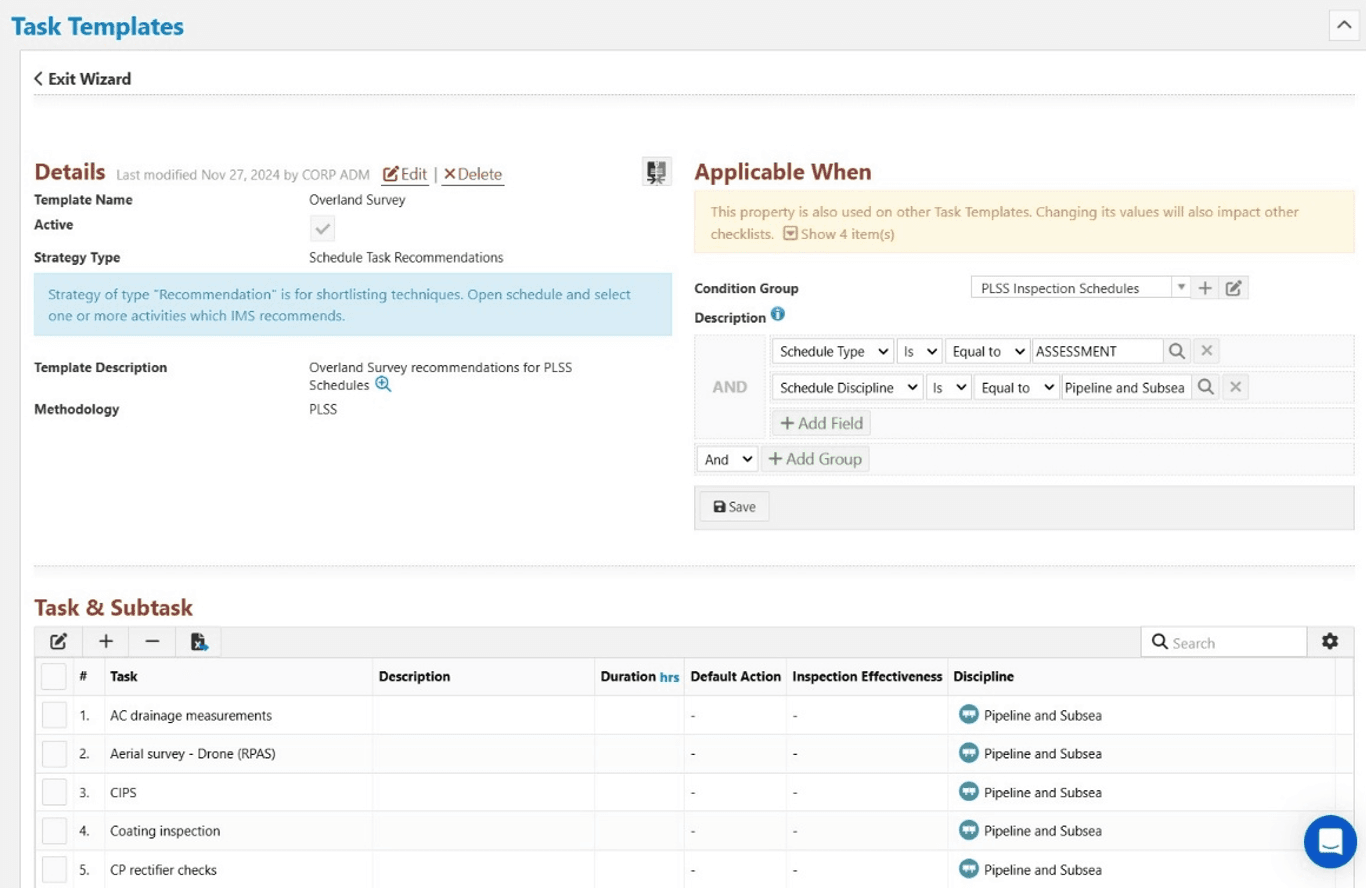Open the And group operator dropdown
The height and width of the screenshot is (892, 1366).
[x=727, y=459]
